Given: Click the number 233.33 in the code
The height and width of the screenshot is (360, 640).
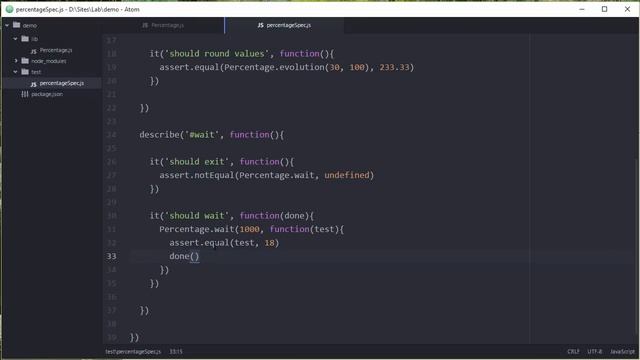Looking at the screenshot, I should pos(394,67).
